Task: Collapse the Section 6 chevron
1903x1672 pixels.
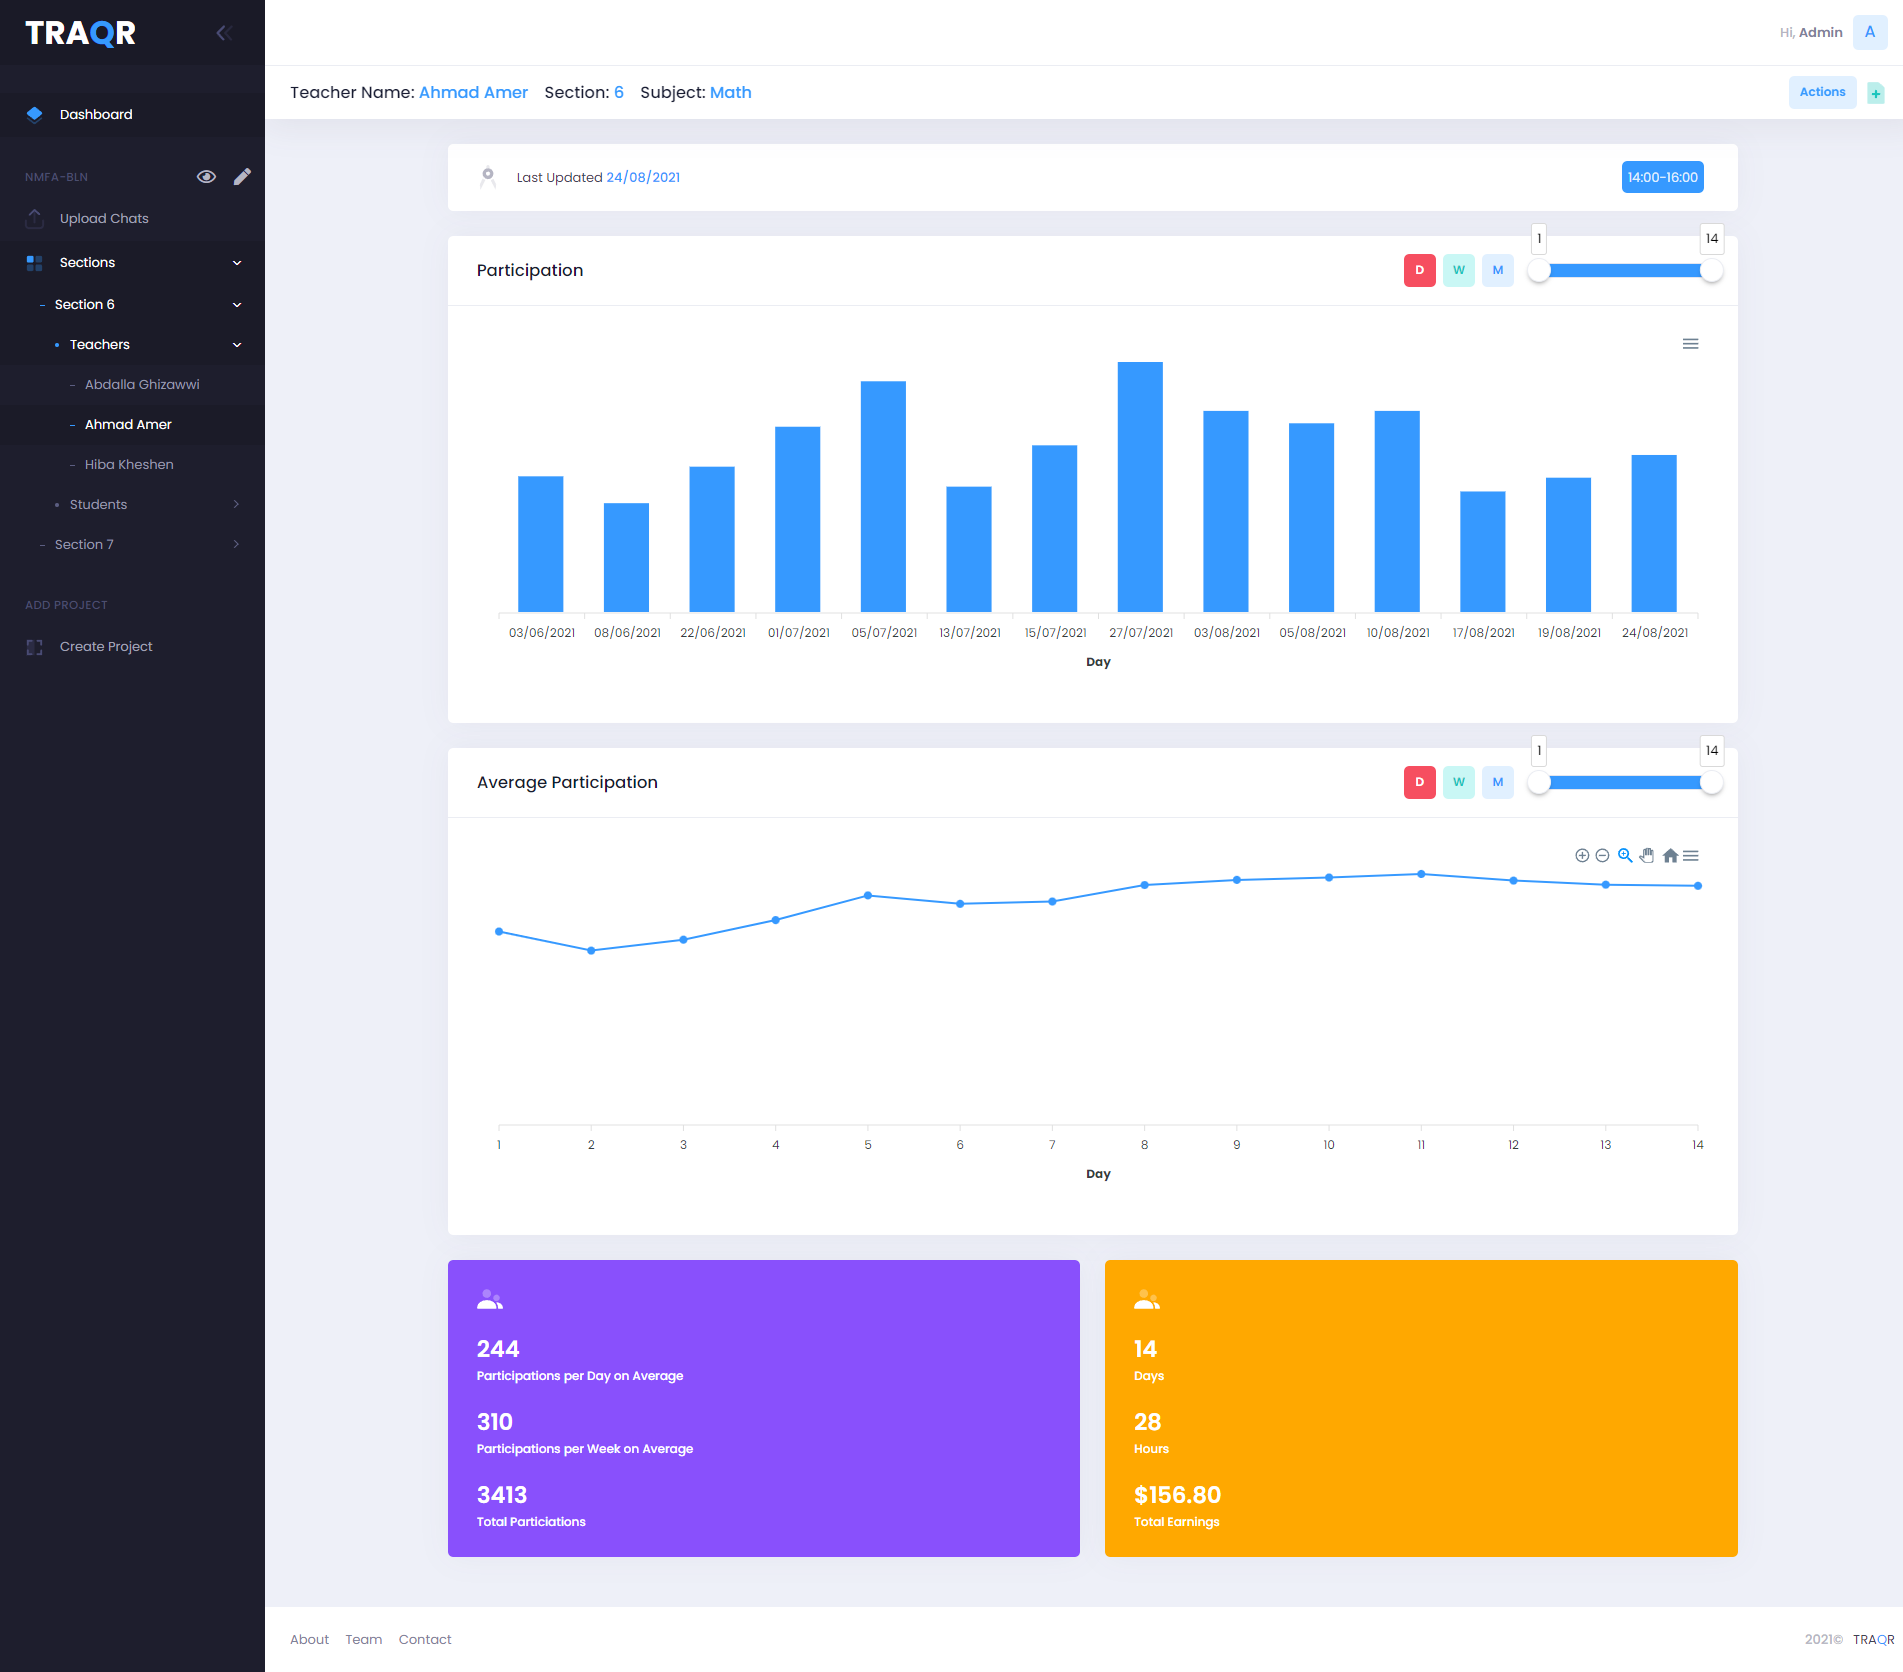Action: pos(237,305)
